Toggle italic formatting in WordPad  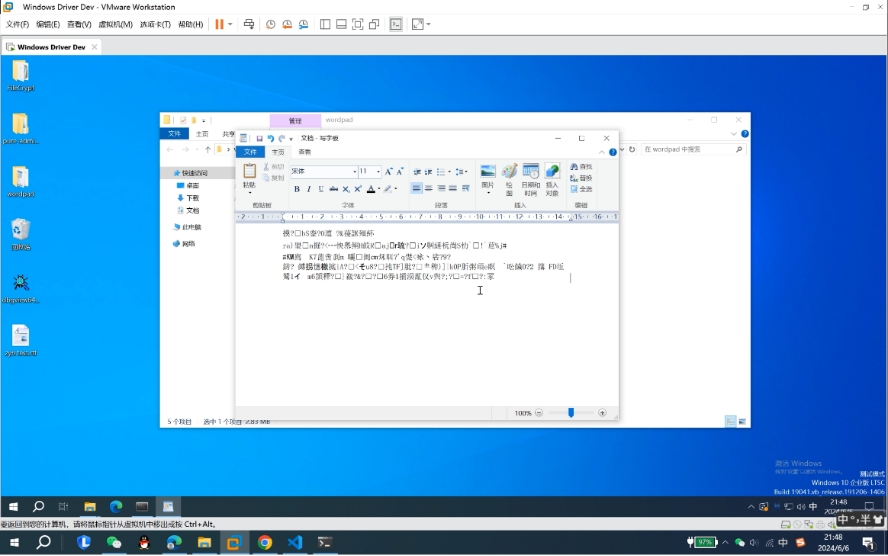click(308, 189)
